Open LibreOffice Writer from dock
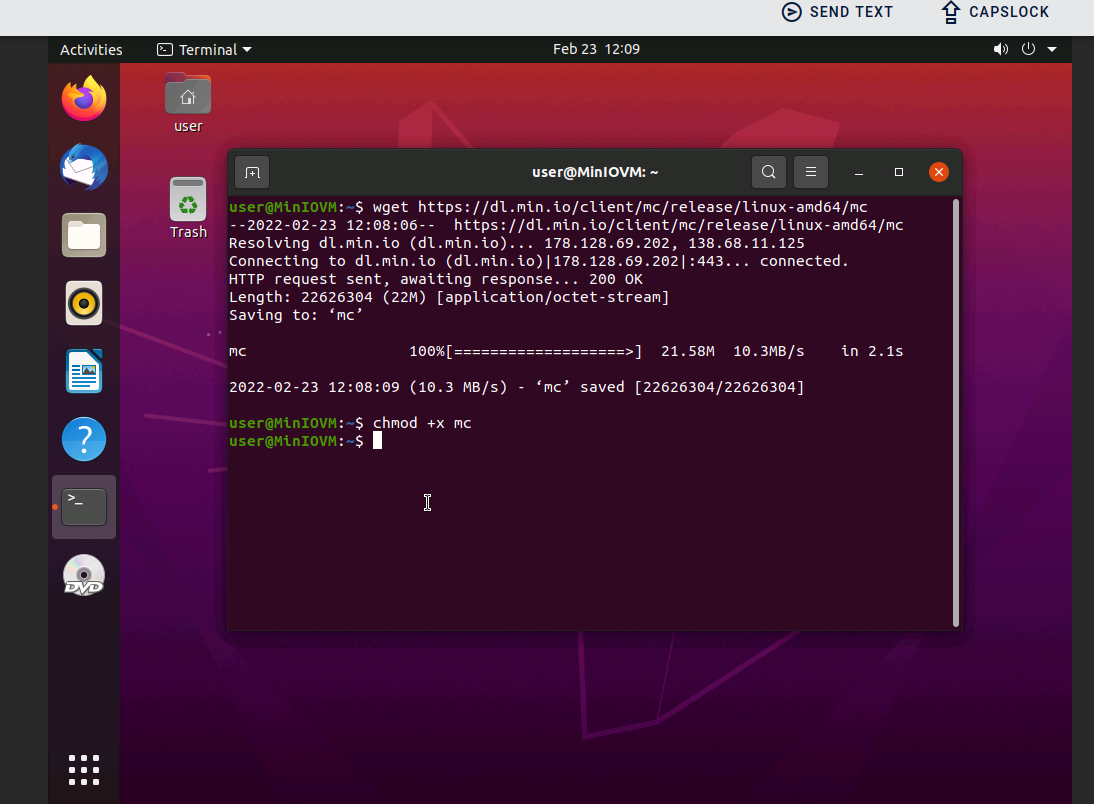The height and width of the screenshot is (809, 1094). point(84,371)
